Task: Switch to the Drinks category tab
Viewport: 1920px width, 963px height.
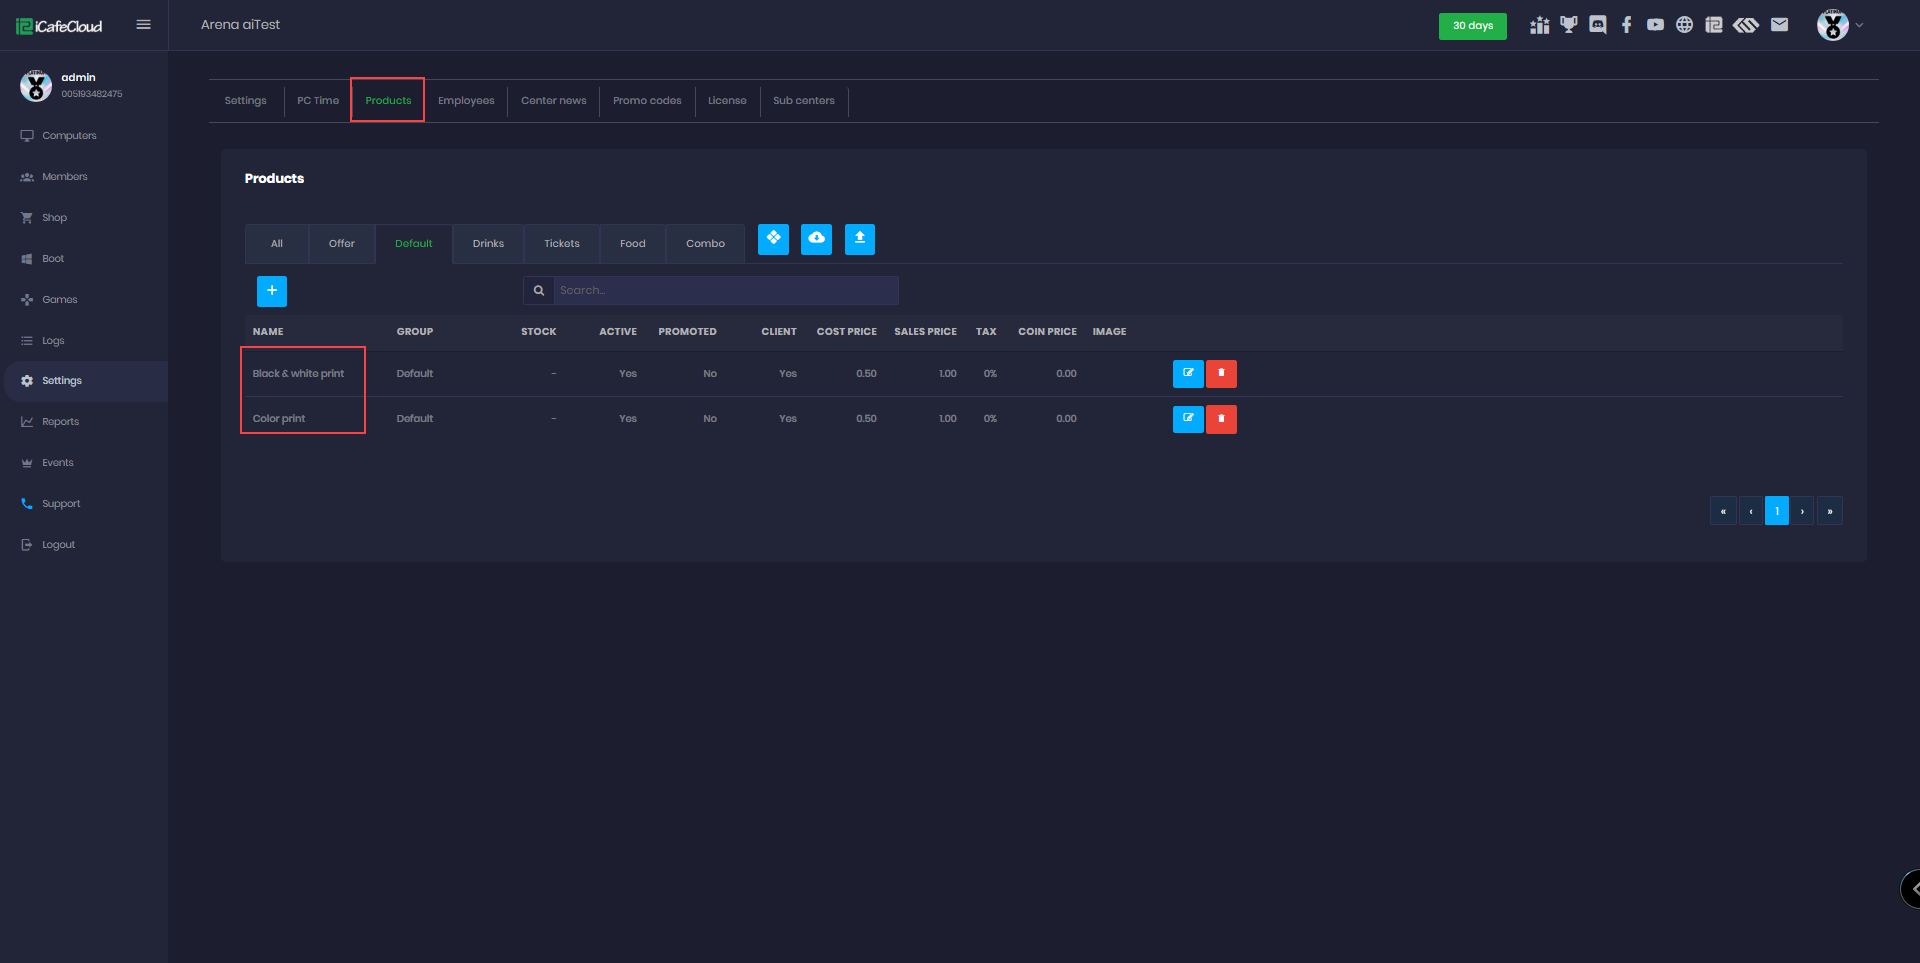Action: point(488,244)
